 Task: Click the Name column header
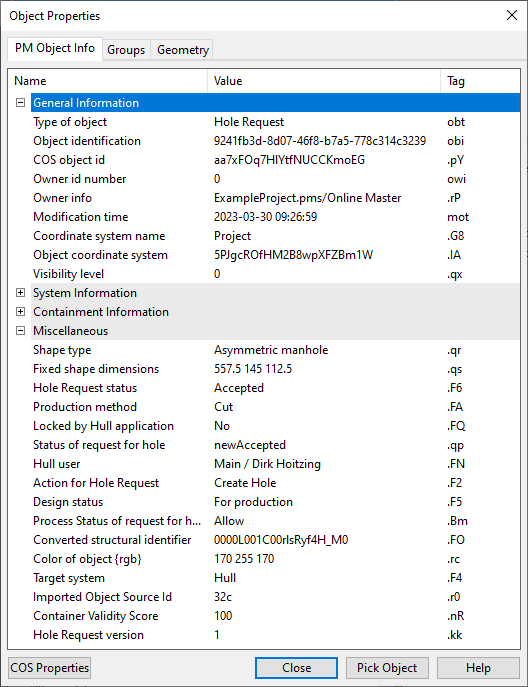click(x=108, y=81)
